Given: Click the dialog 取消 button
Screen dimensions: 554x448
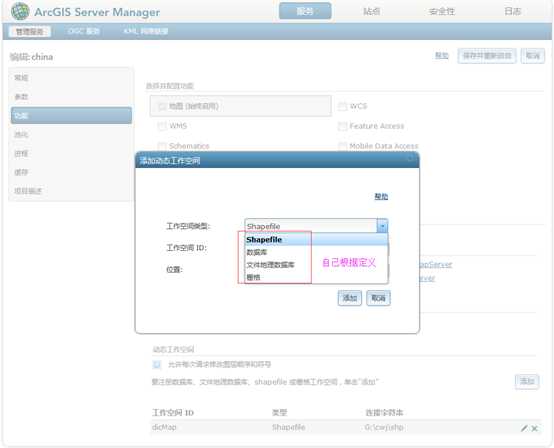Looking at the screenshot, I should click(378, 298).
